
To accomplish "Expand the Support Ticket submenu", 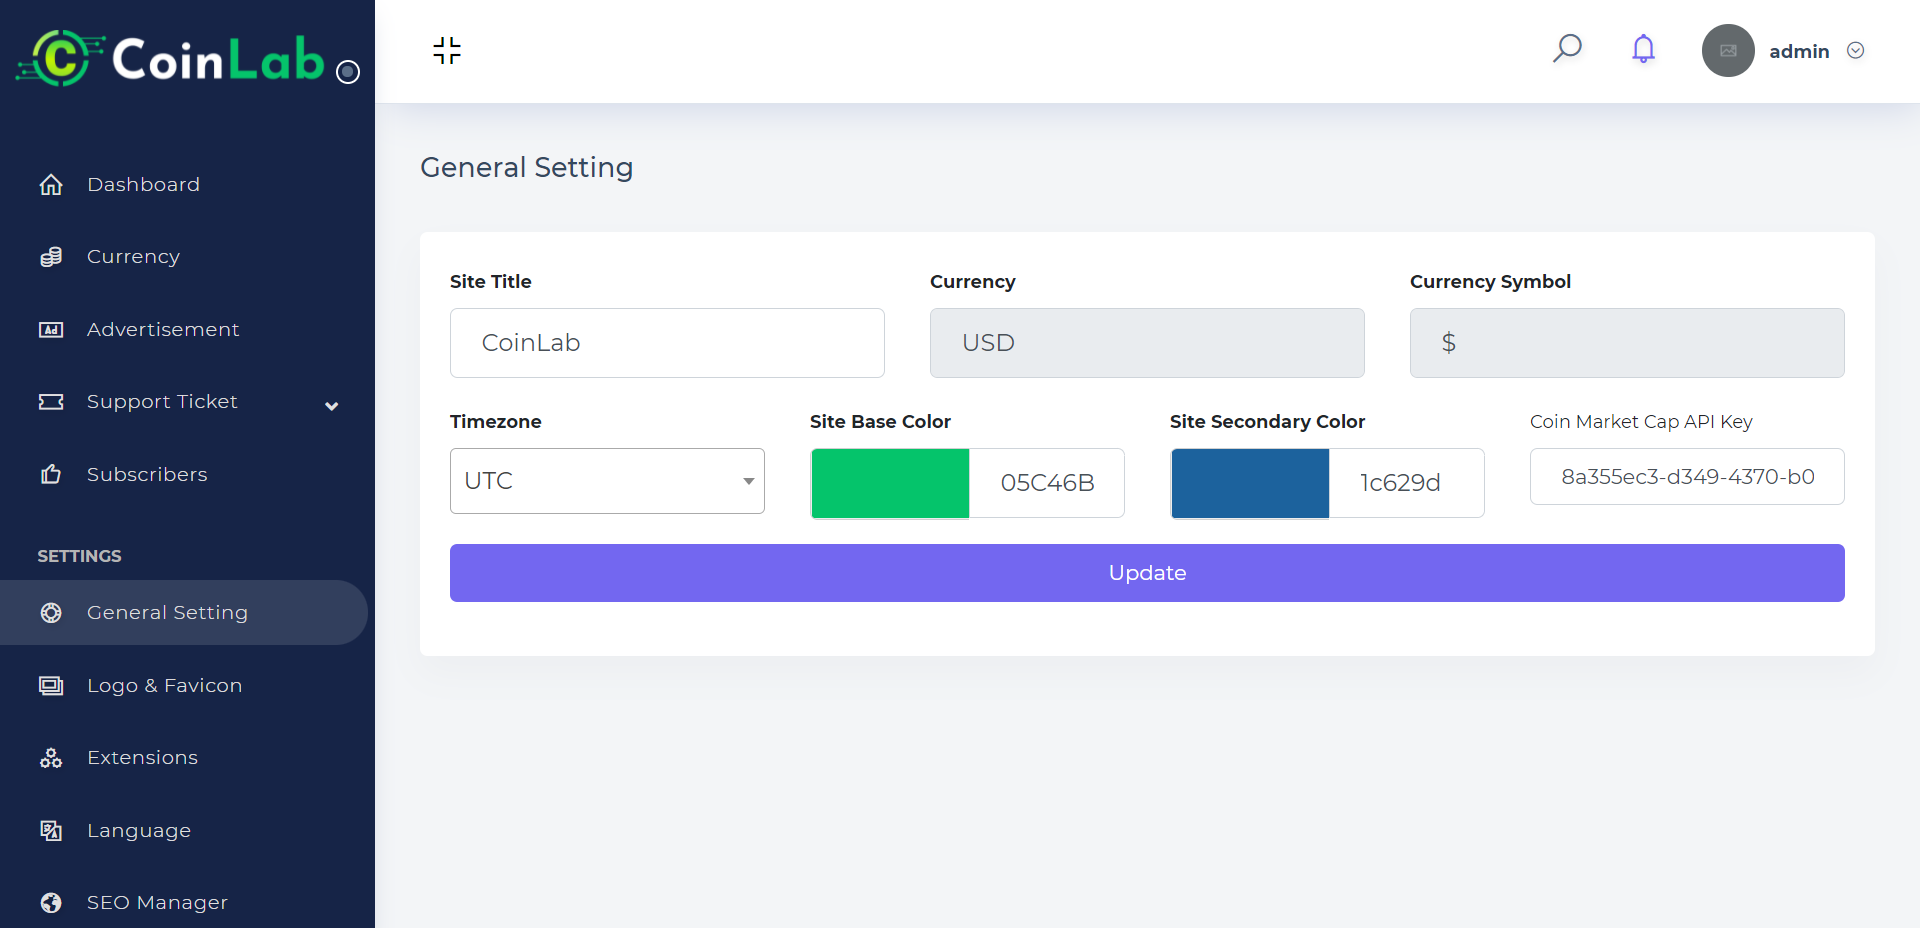I will 332,405.
